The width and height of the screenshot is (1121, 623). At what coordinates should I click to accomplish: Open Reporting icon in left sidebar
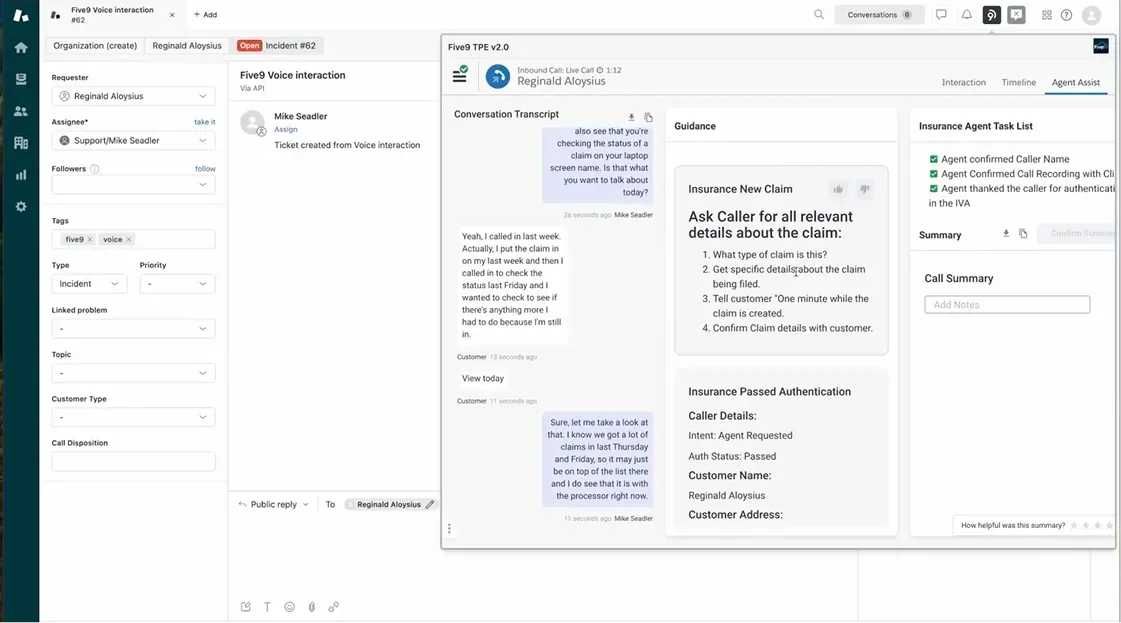click(20, 174)
